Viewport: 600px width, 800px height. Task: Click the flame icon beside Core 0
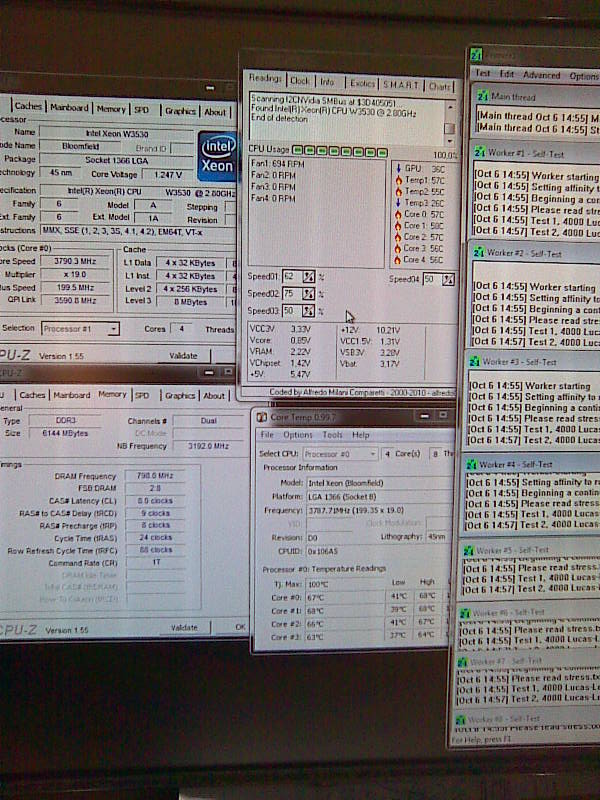pyautogui.click(x=398, y=214)
